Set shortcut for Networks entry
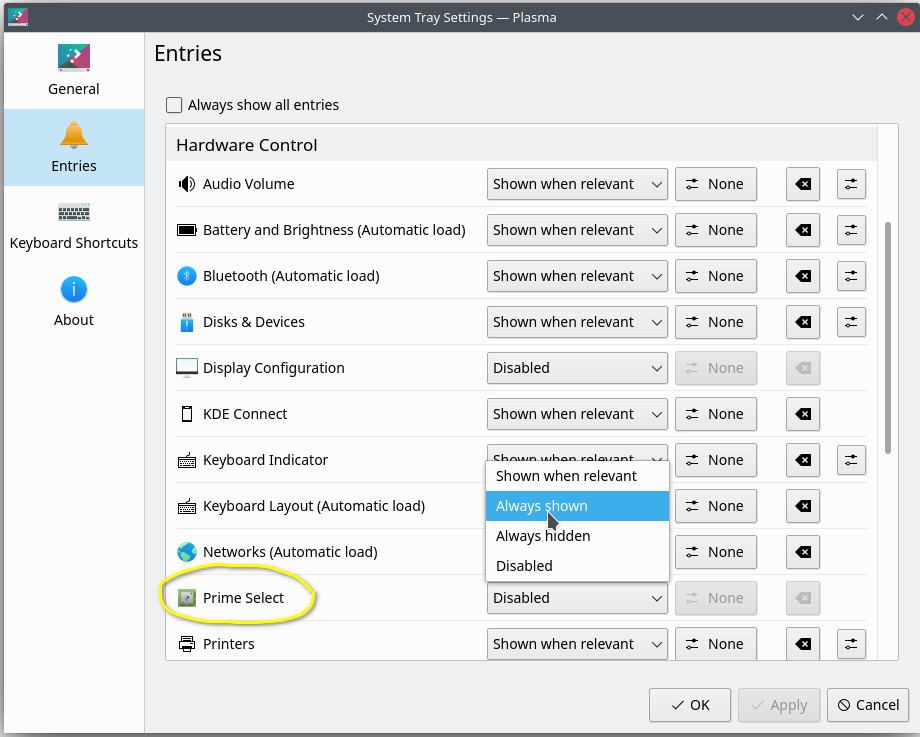Viewport: 920px width, 737px height. pos(716,552)
